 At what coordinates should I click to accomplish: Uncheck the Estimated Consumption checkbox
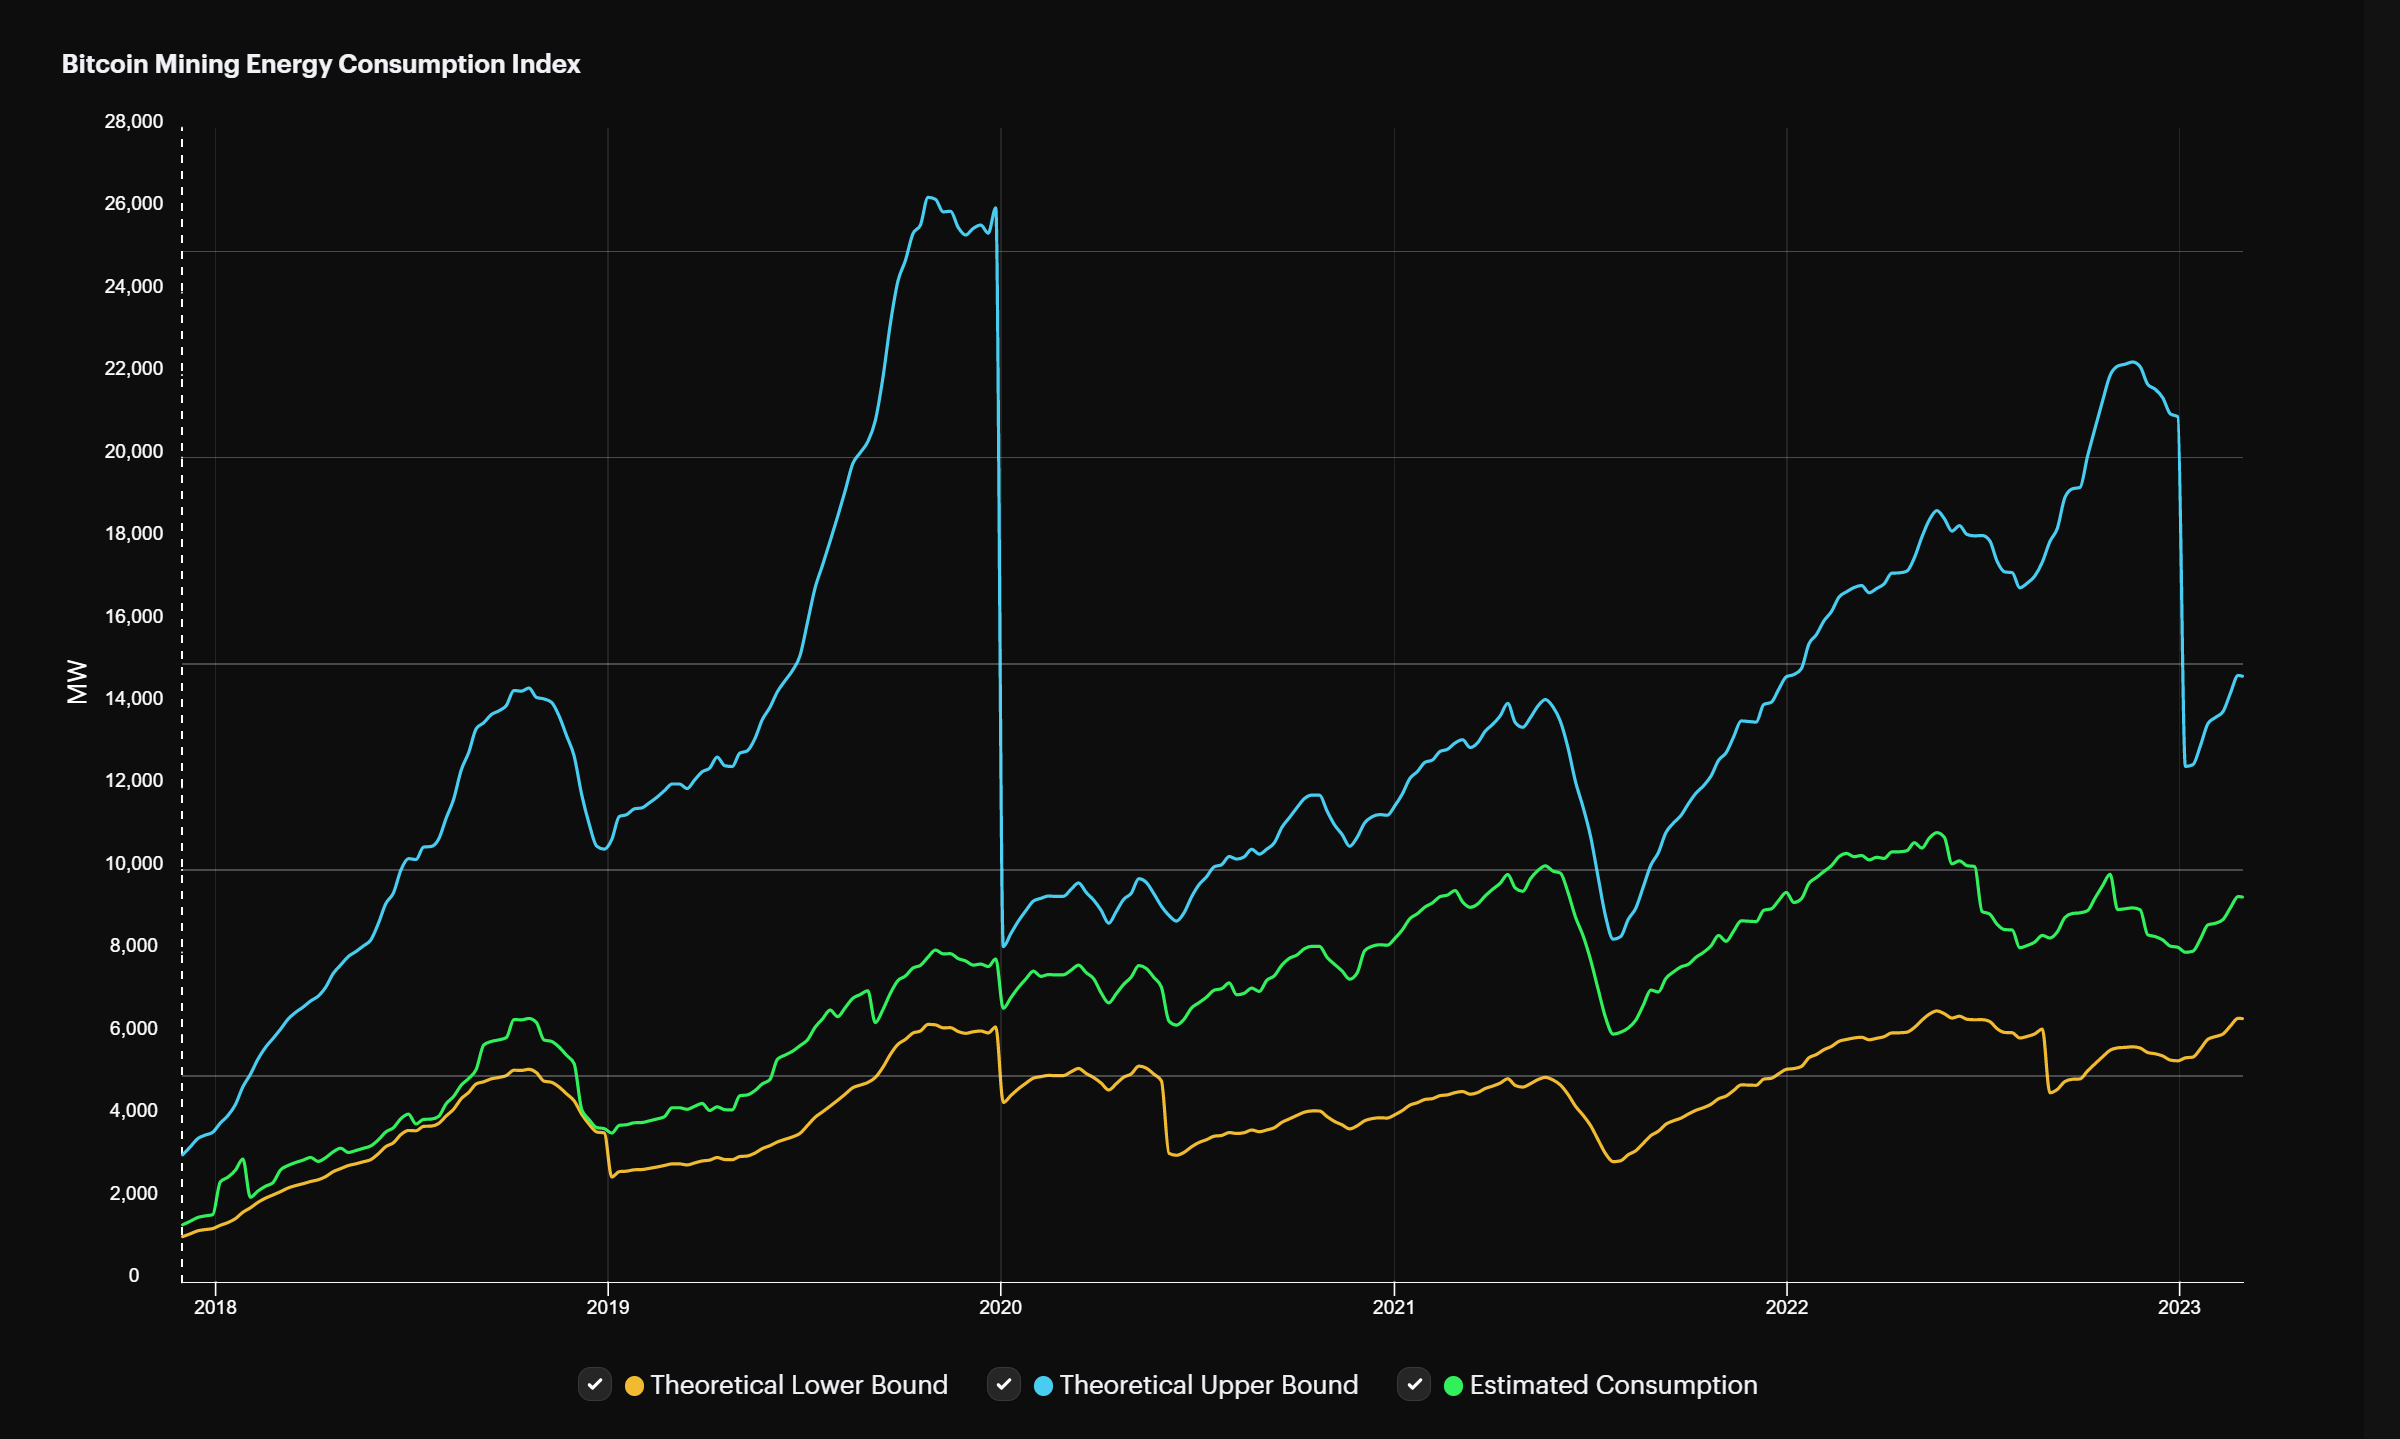click(1414, 1385)
